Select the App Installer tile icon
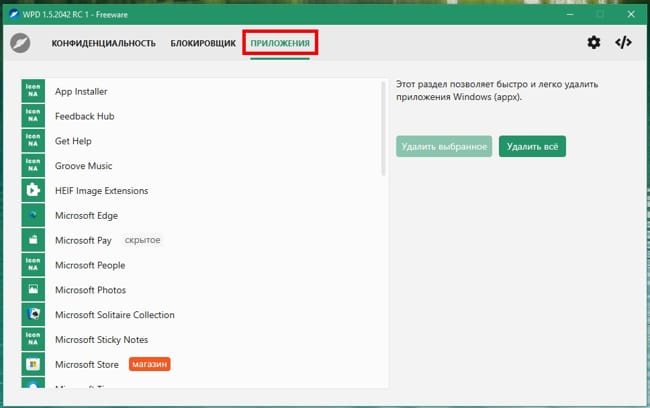 point(33,91)
